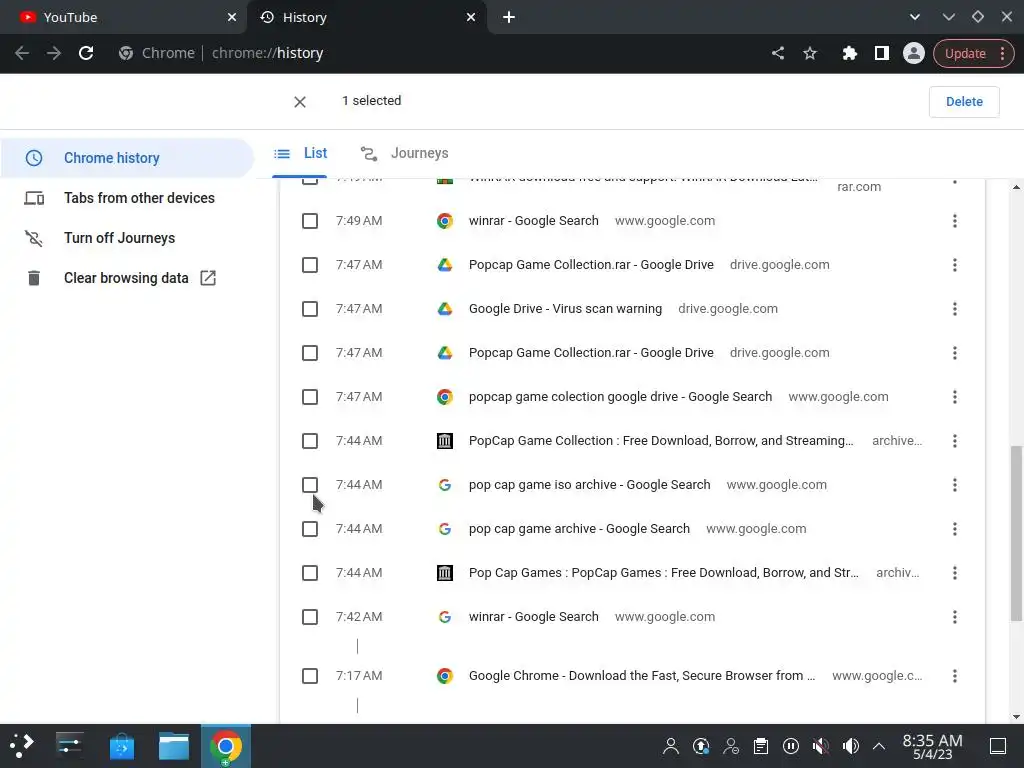Open a new tab with plus

509,17
